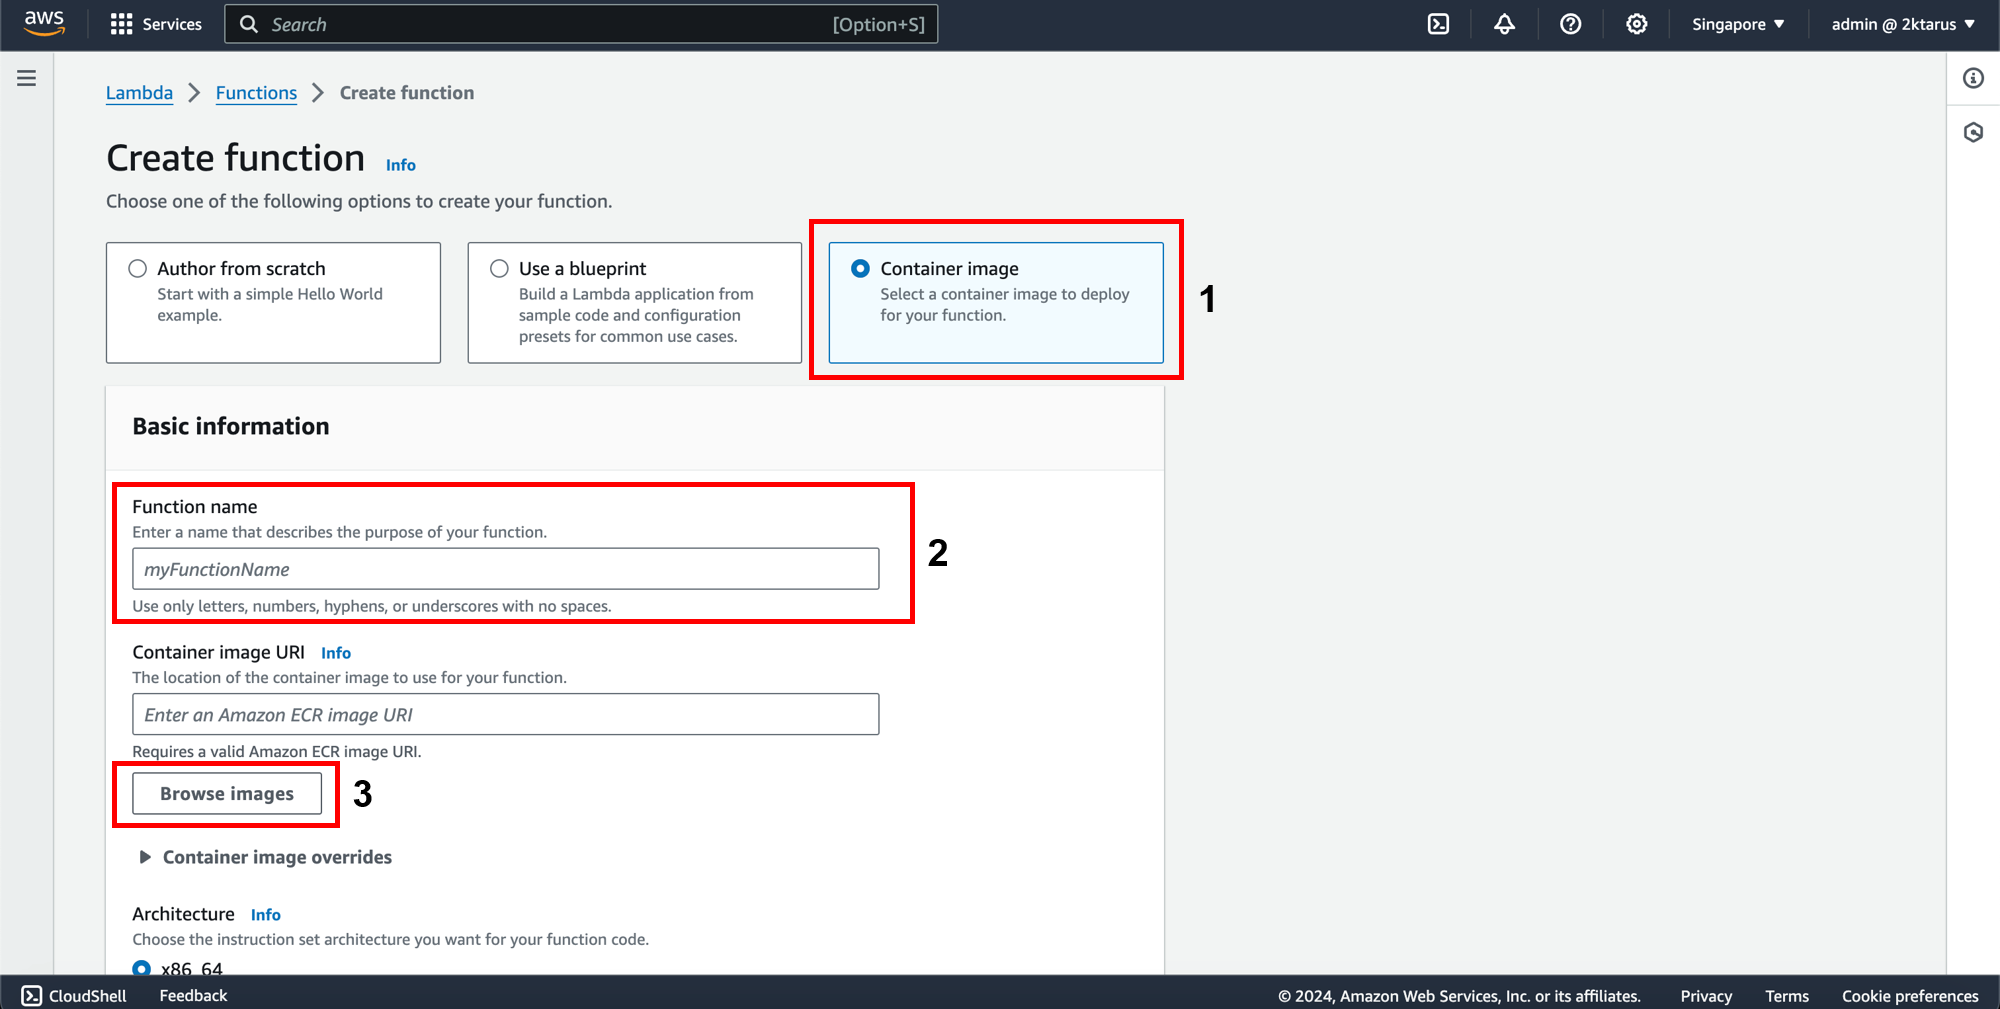Open the AWS home logo
This screenshot has width=2000, height=1009.
(x=44, y=23)
